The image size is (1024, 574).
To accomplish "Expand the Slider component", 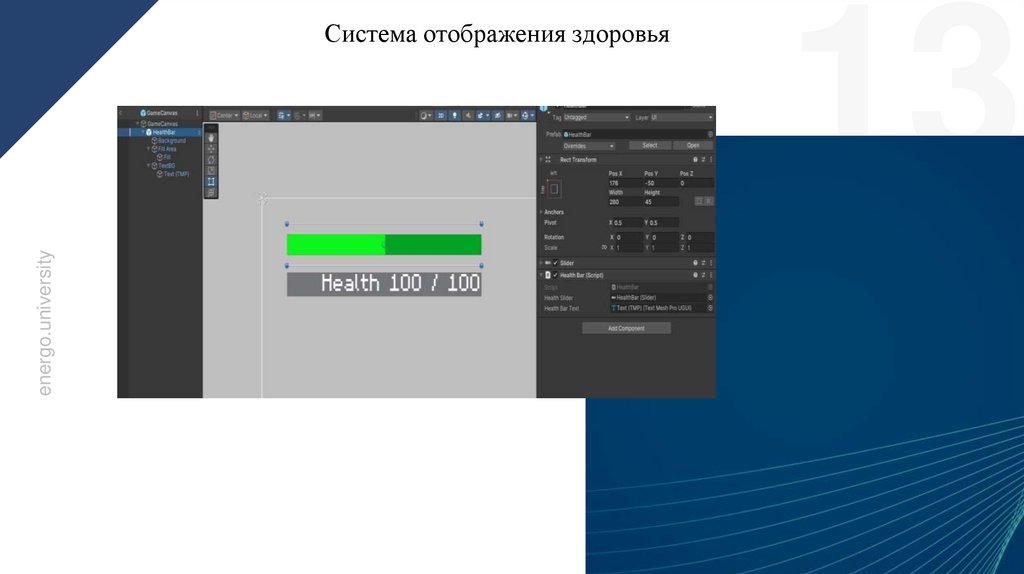I will [x=541, y=263].
